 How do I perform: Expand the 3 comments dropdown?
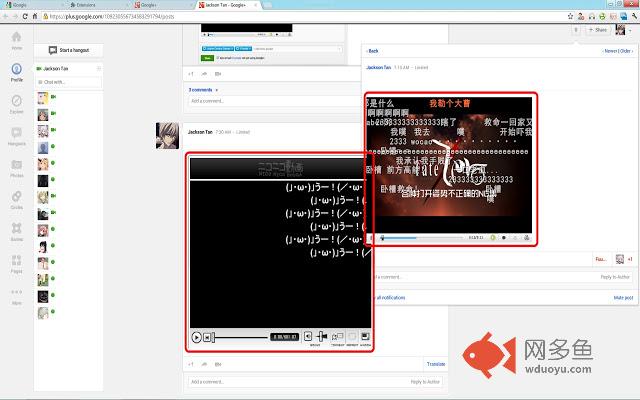[203, 90]
